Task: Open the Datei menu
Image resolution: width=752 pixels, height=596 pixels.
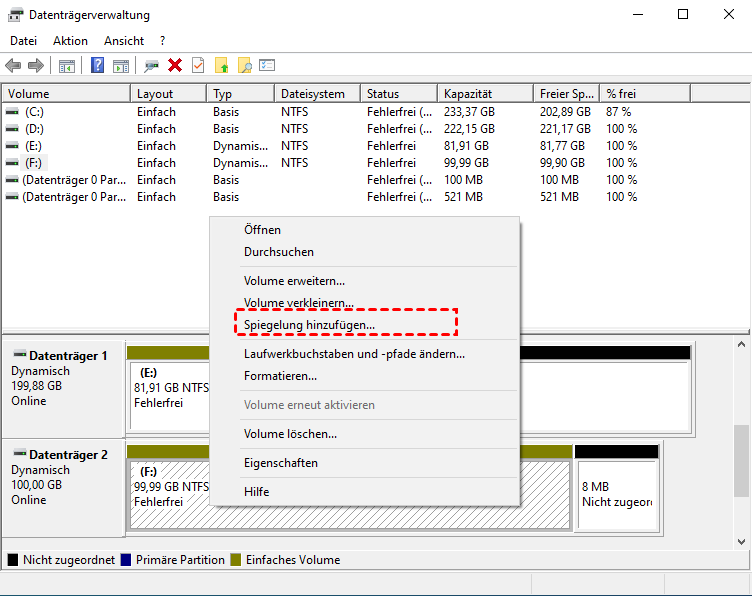Action: pos(24,41)
